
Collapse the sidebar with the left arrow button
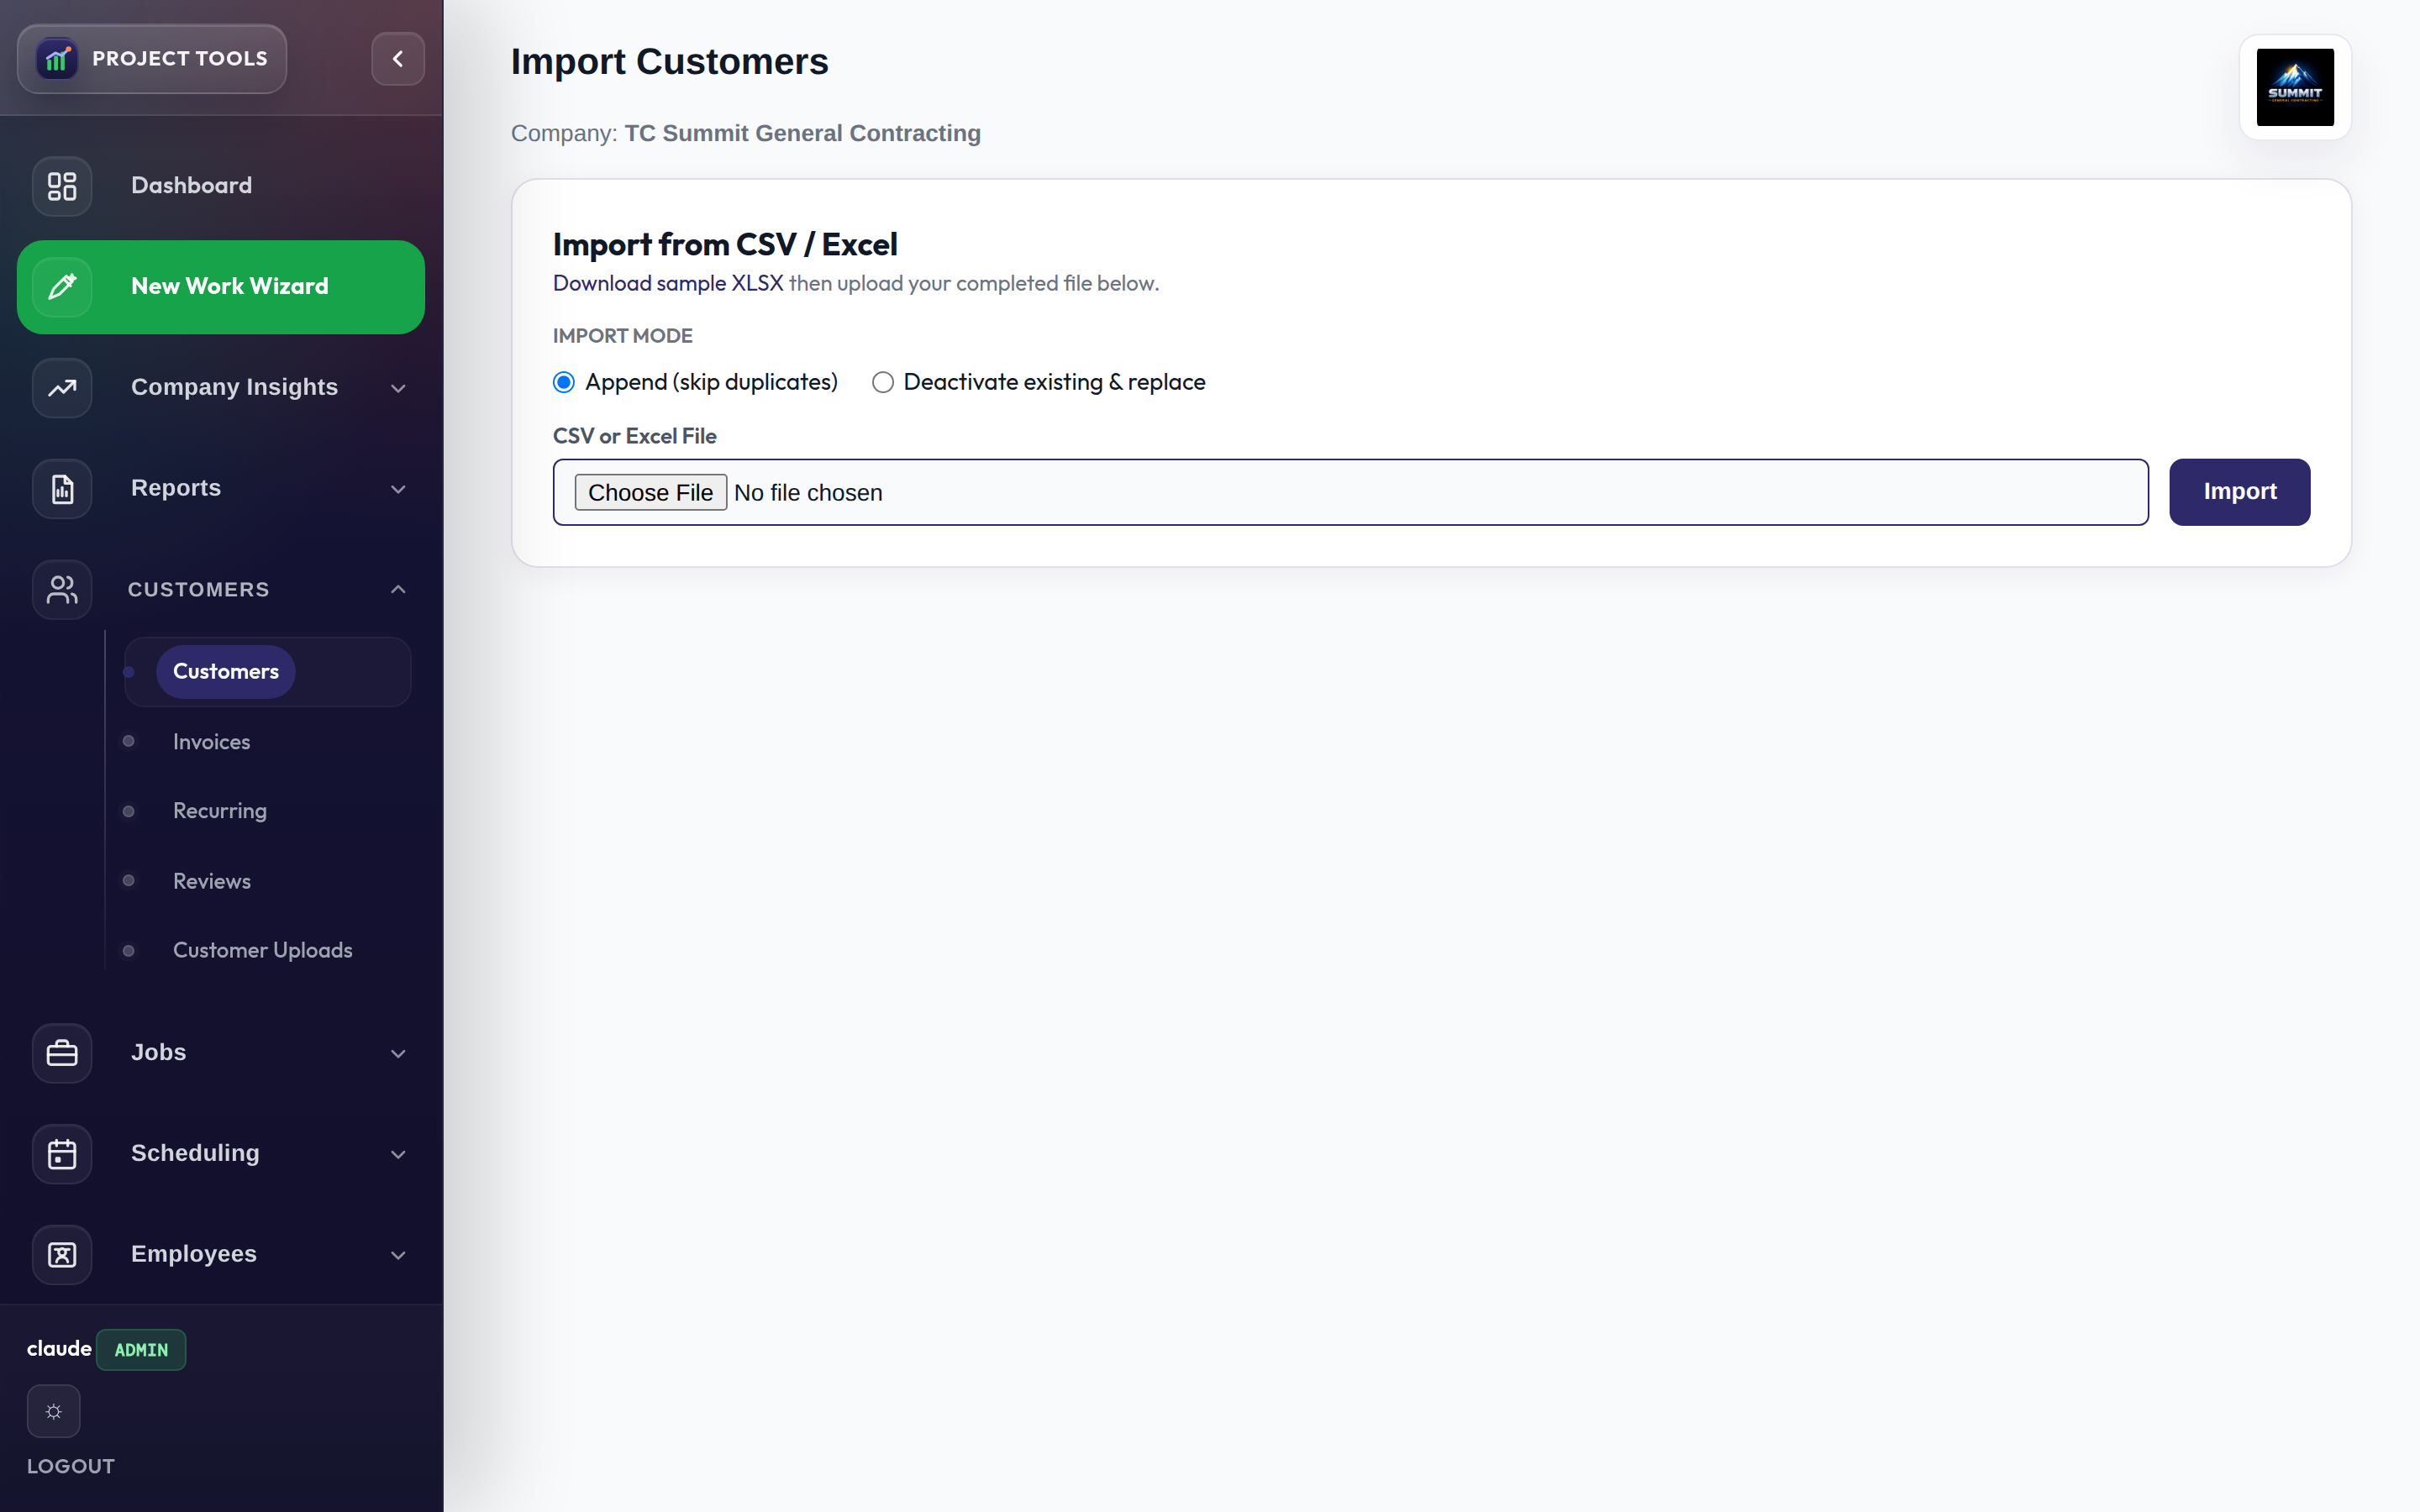tap(398, 59)
